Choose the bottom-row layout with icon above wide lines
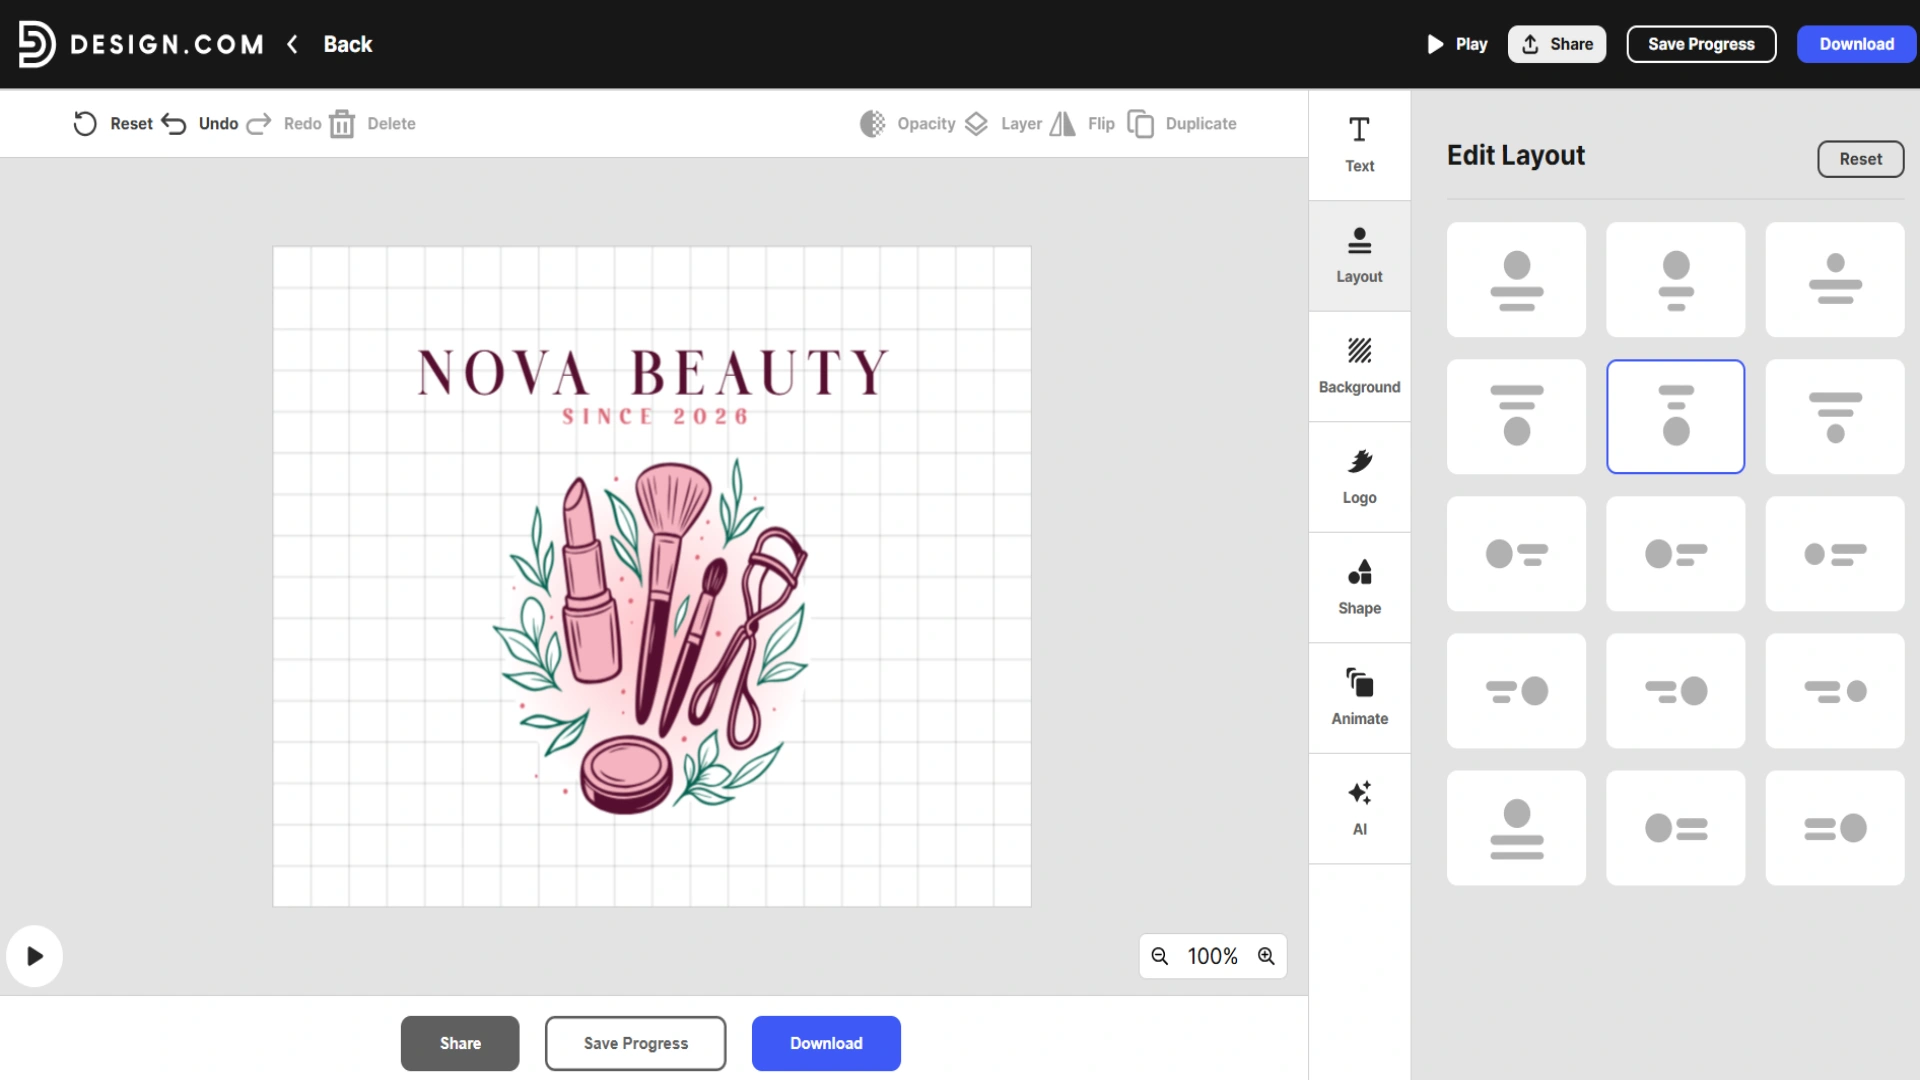This screenshot has width=1920, height=1080. pos(1516,828)
